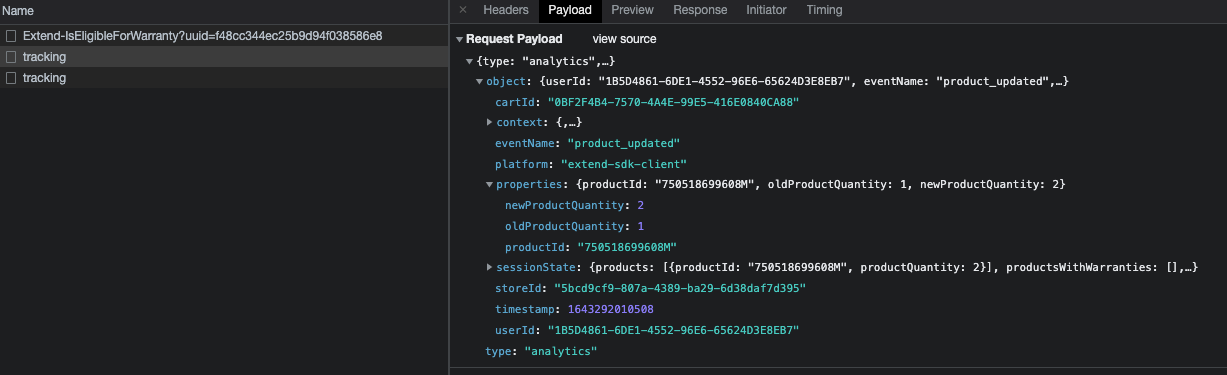Open the Timing tab

point(825,10)
